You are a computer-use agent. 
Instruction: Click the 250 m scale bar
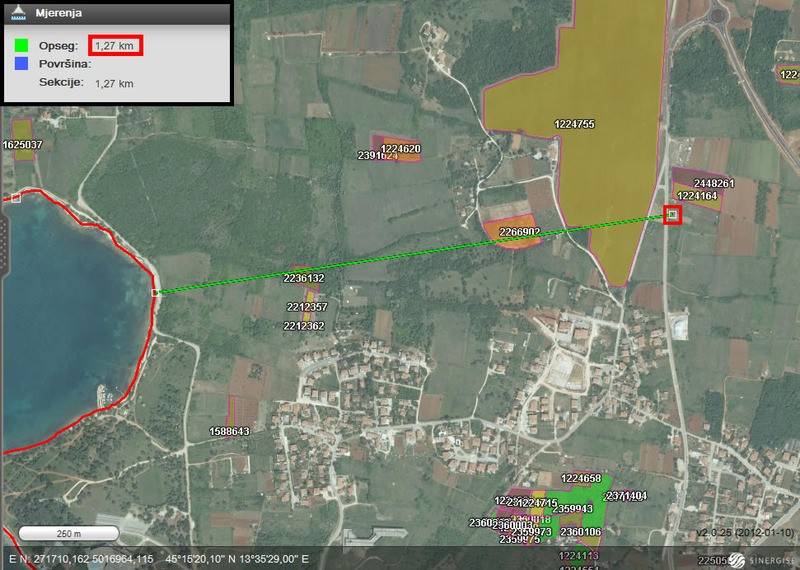(x=69, y=532)
